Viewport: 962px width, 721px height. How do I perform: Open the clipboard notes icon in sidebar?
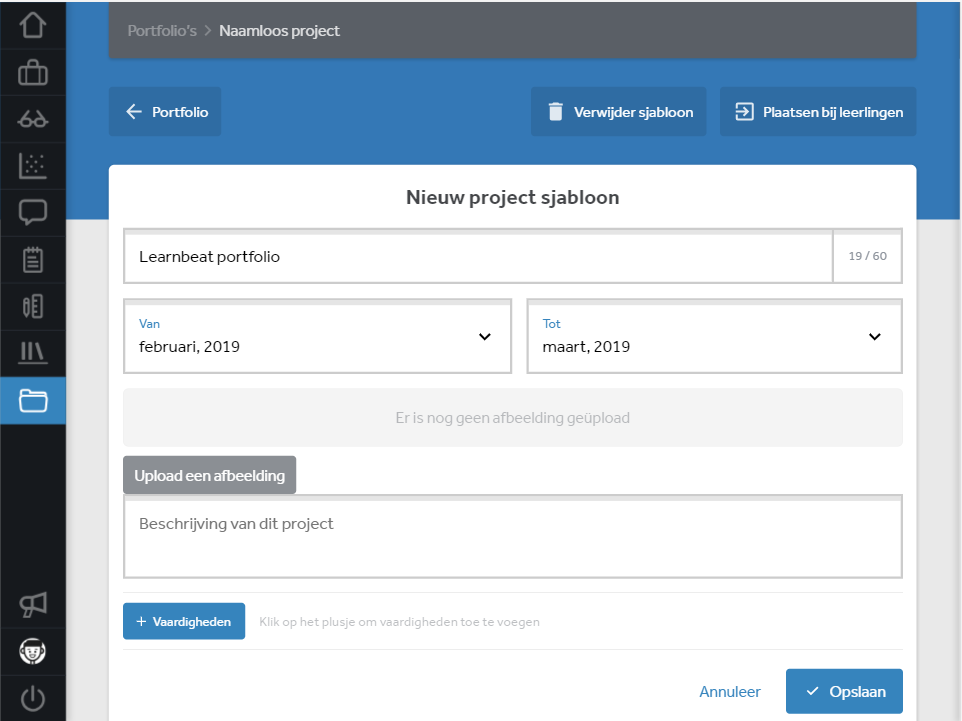33,260
